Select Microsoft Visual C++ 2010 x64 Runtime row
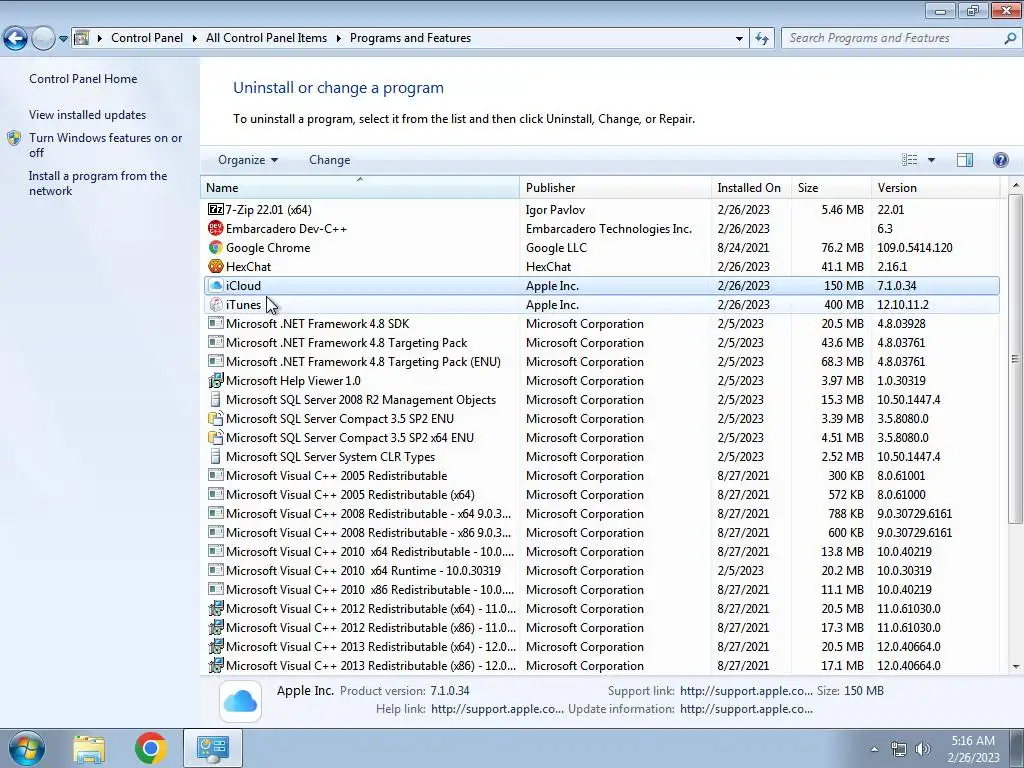 (601, 571)
